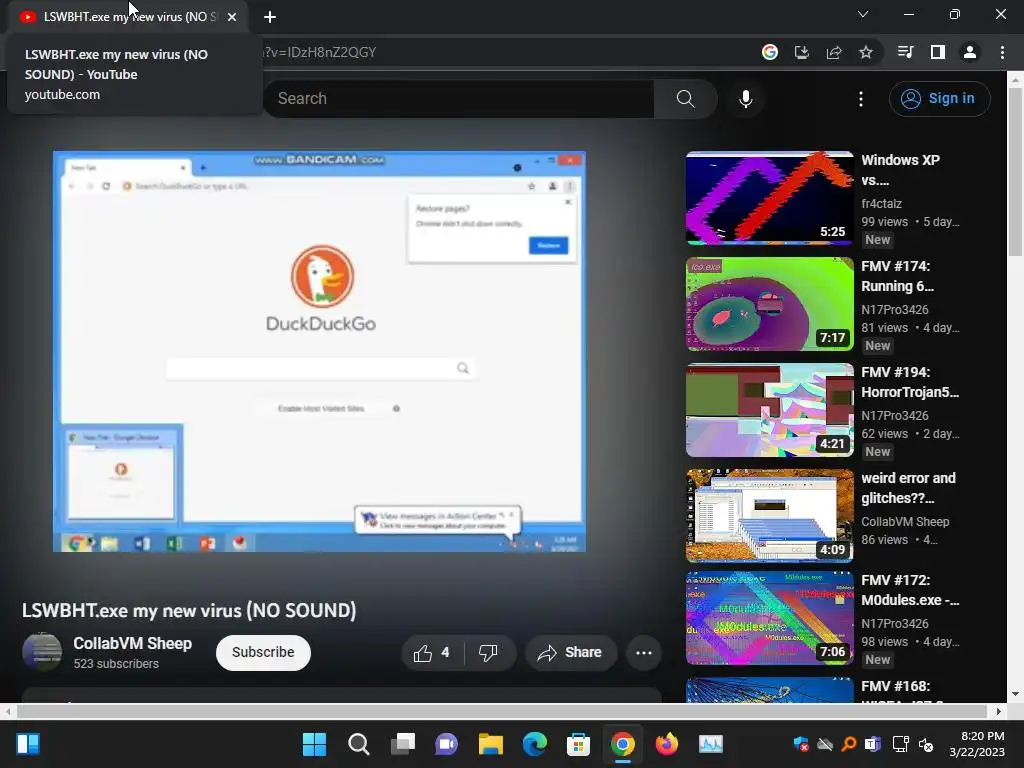The image size is (1024, 768).
Task: Open the Chat app on the taskbar
Action: [x=447, y=744]
